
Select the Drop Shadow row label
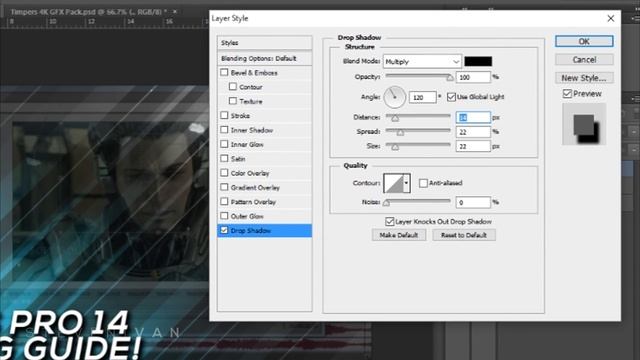pyautogui.click(x=251, y=231)
